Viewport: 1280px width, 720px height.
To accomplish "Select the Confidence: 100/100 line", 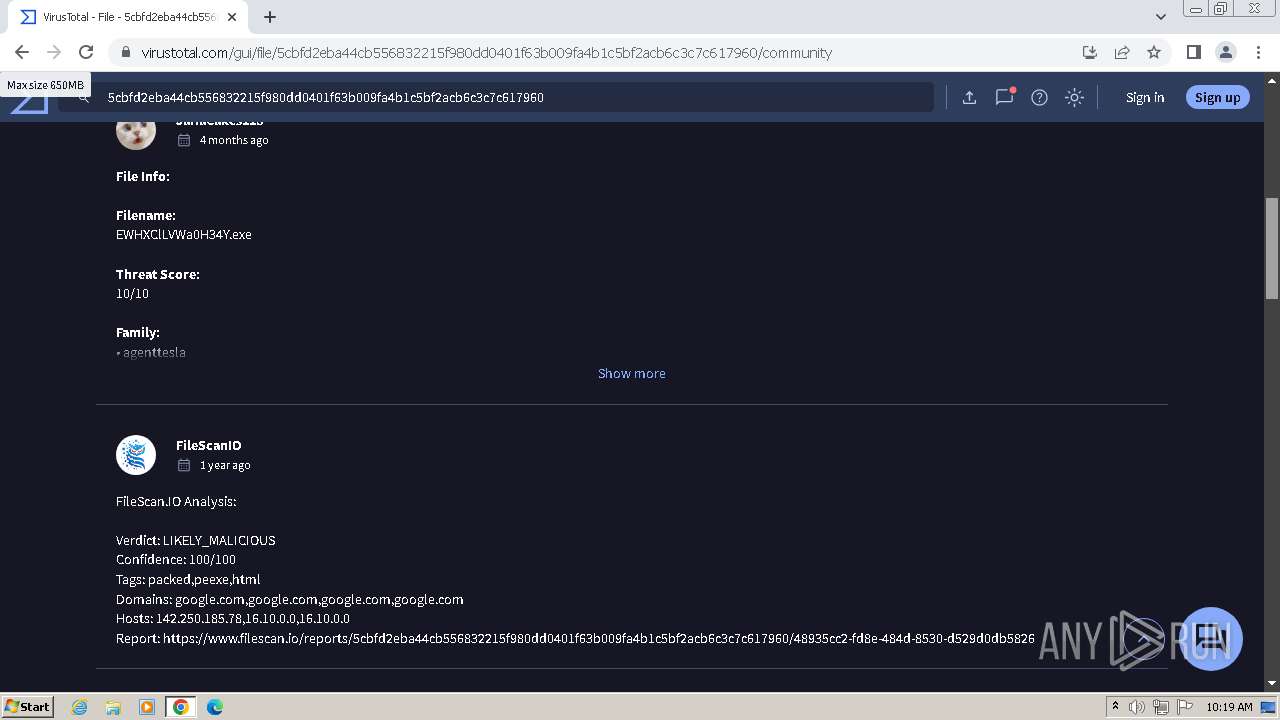I will point(176,560).
